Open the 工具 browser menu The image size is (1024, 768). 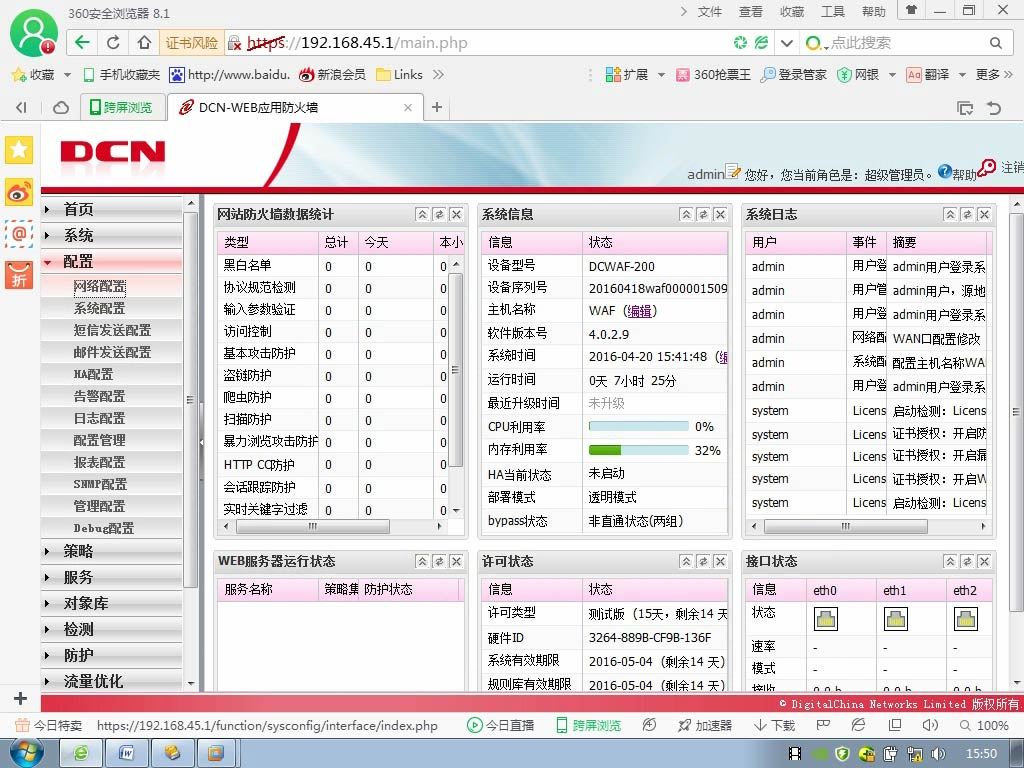point(833,12)
